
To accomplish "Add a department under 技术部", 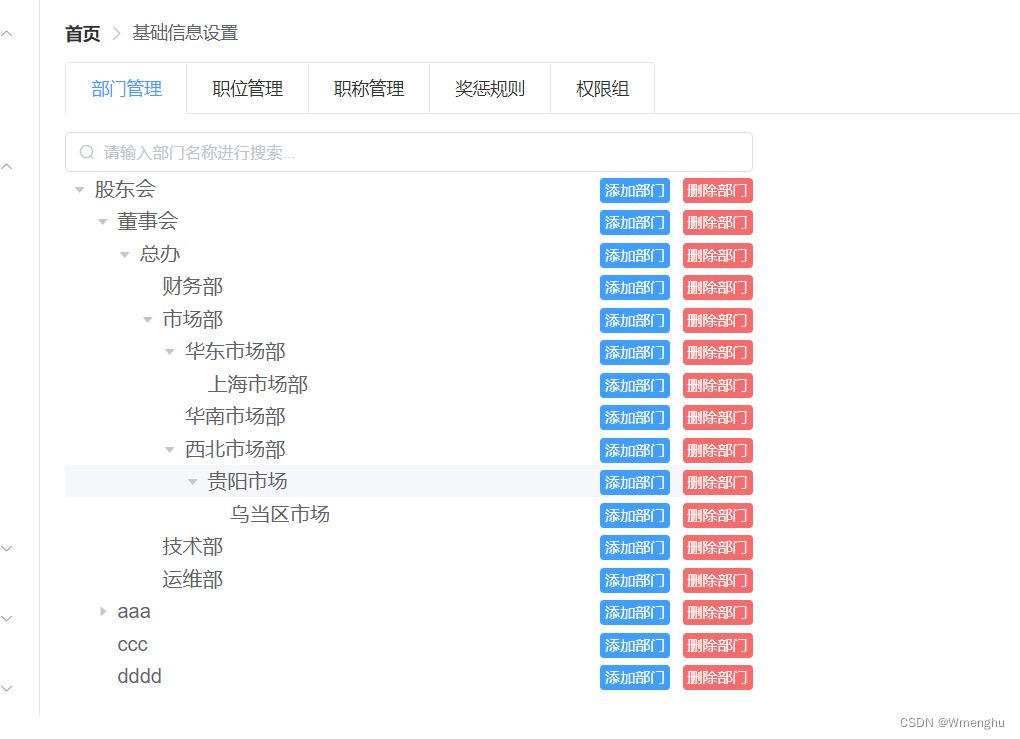I will click(634, 548).
